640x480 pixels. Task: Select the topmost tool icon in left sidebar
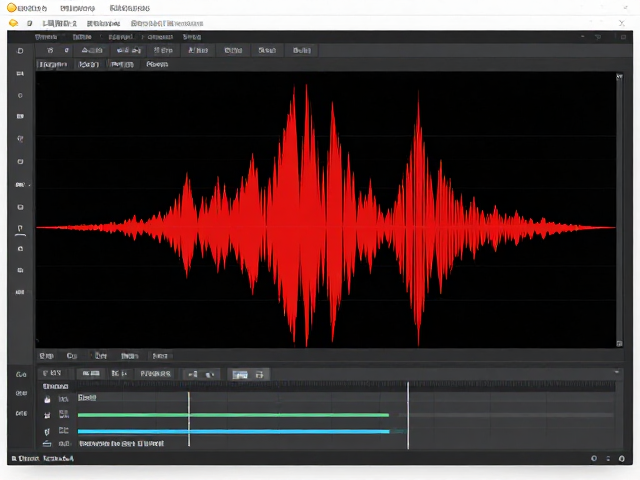click(20, 51)
